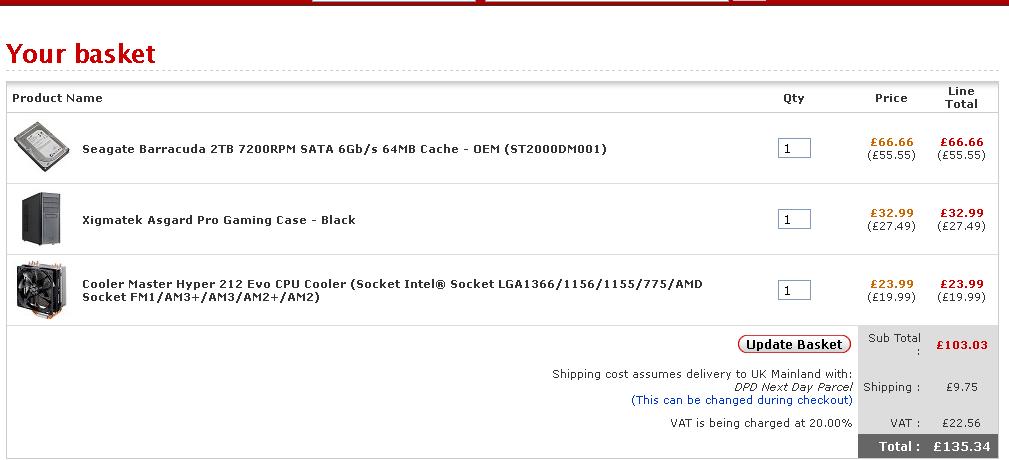Focus the quantity box for Seagate Barracuda
The image size is (1009, 460).
(x=794, y=149)
